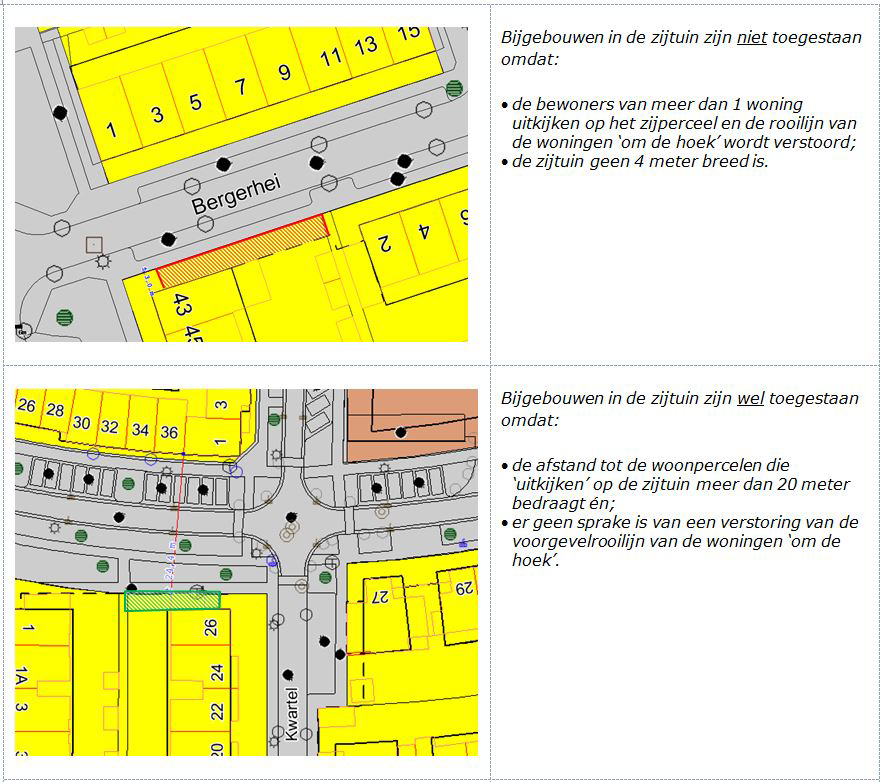This screenshot has height=782, width=882.
Task: Click a black lamppost dot on Bergerhei
Action: (223, 161)
